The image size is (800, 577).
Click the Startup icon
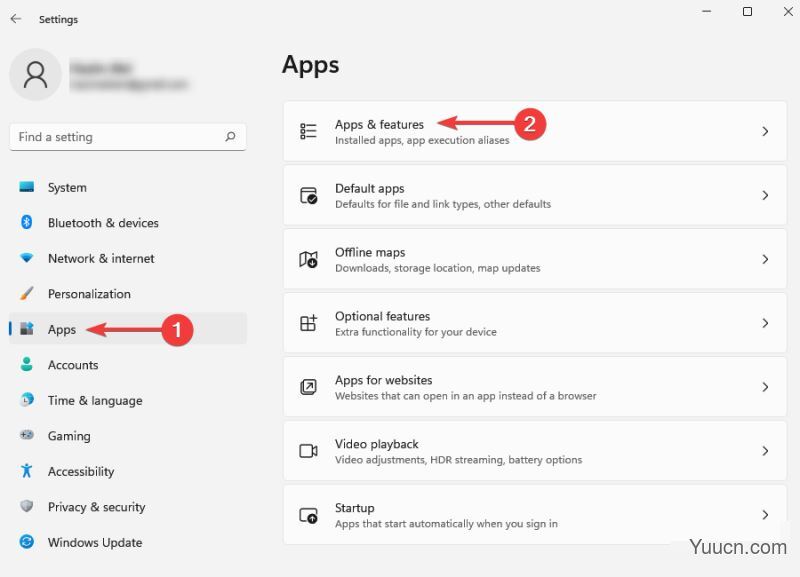[x=308, y=515]
